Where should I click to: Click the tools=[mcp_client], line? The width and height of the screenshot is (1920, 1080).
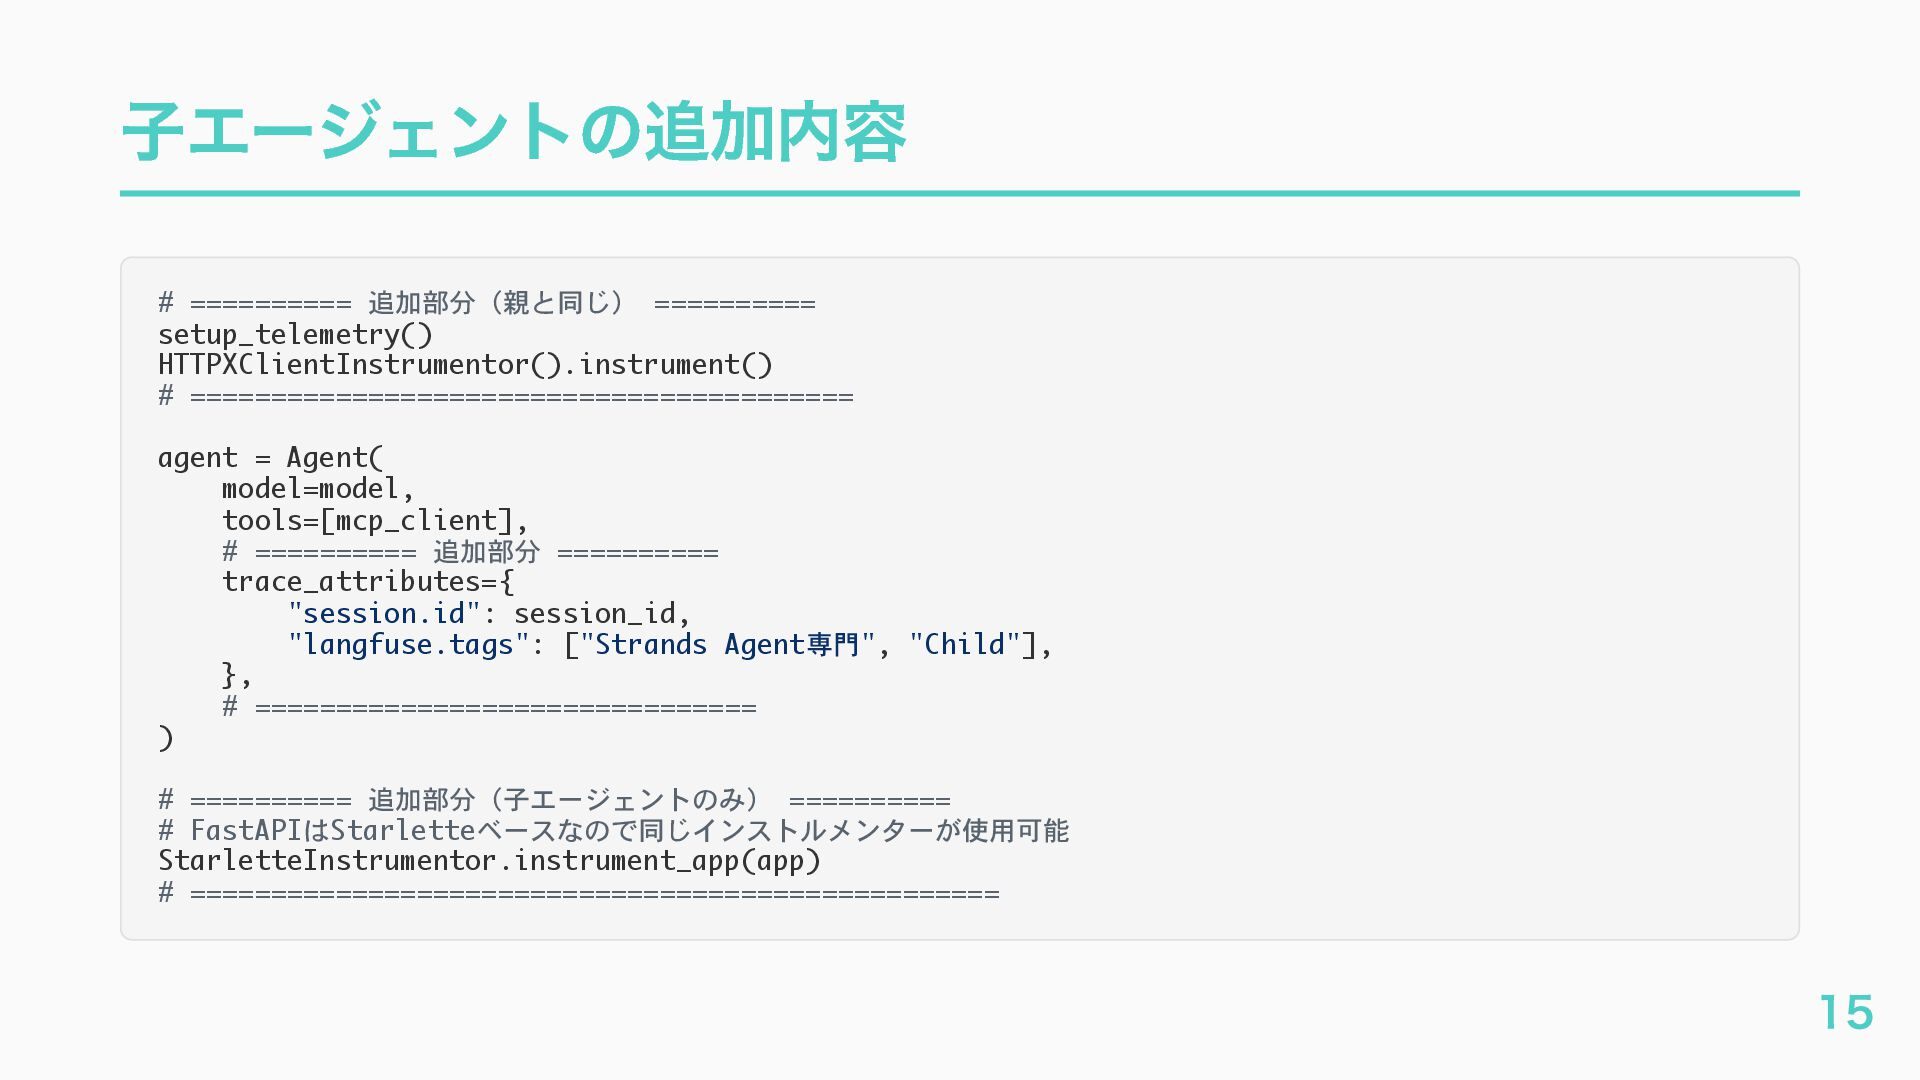click(374, 520)
